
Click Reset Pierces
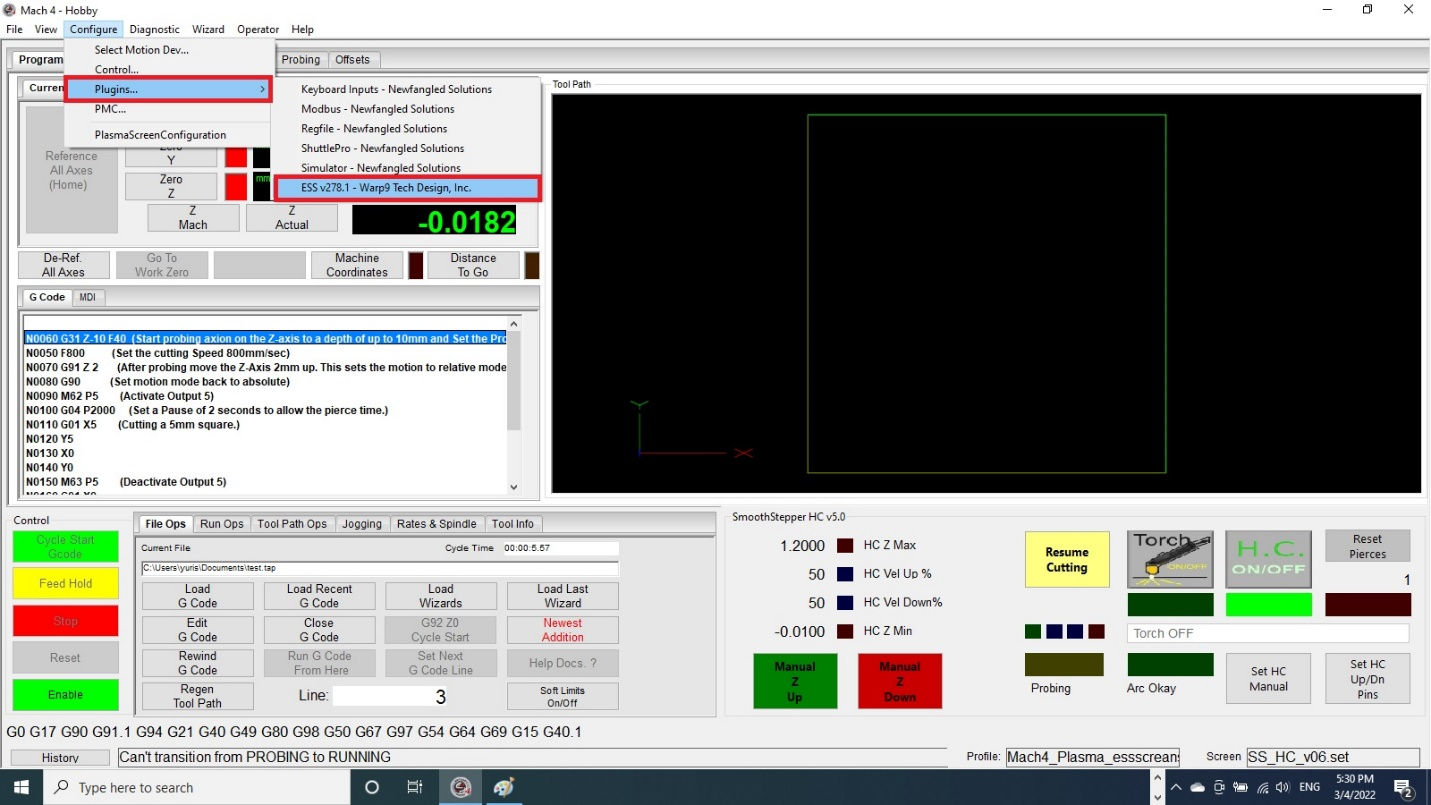[x=1367, y=546]
